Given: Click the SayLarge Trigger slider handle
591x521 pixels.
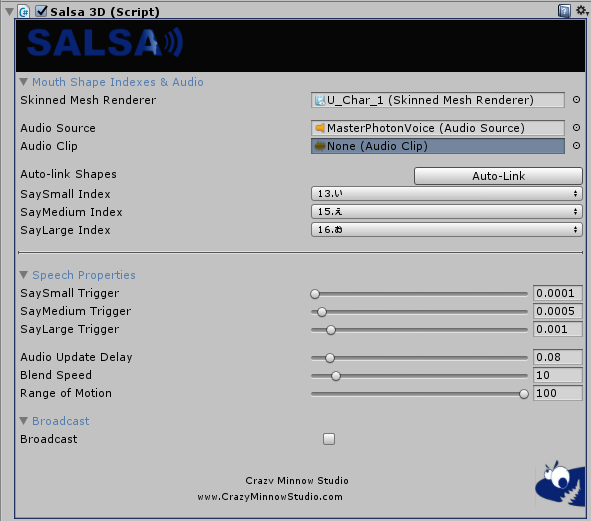Looking at the screenshot, I should (331, 330).
